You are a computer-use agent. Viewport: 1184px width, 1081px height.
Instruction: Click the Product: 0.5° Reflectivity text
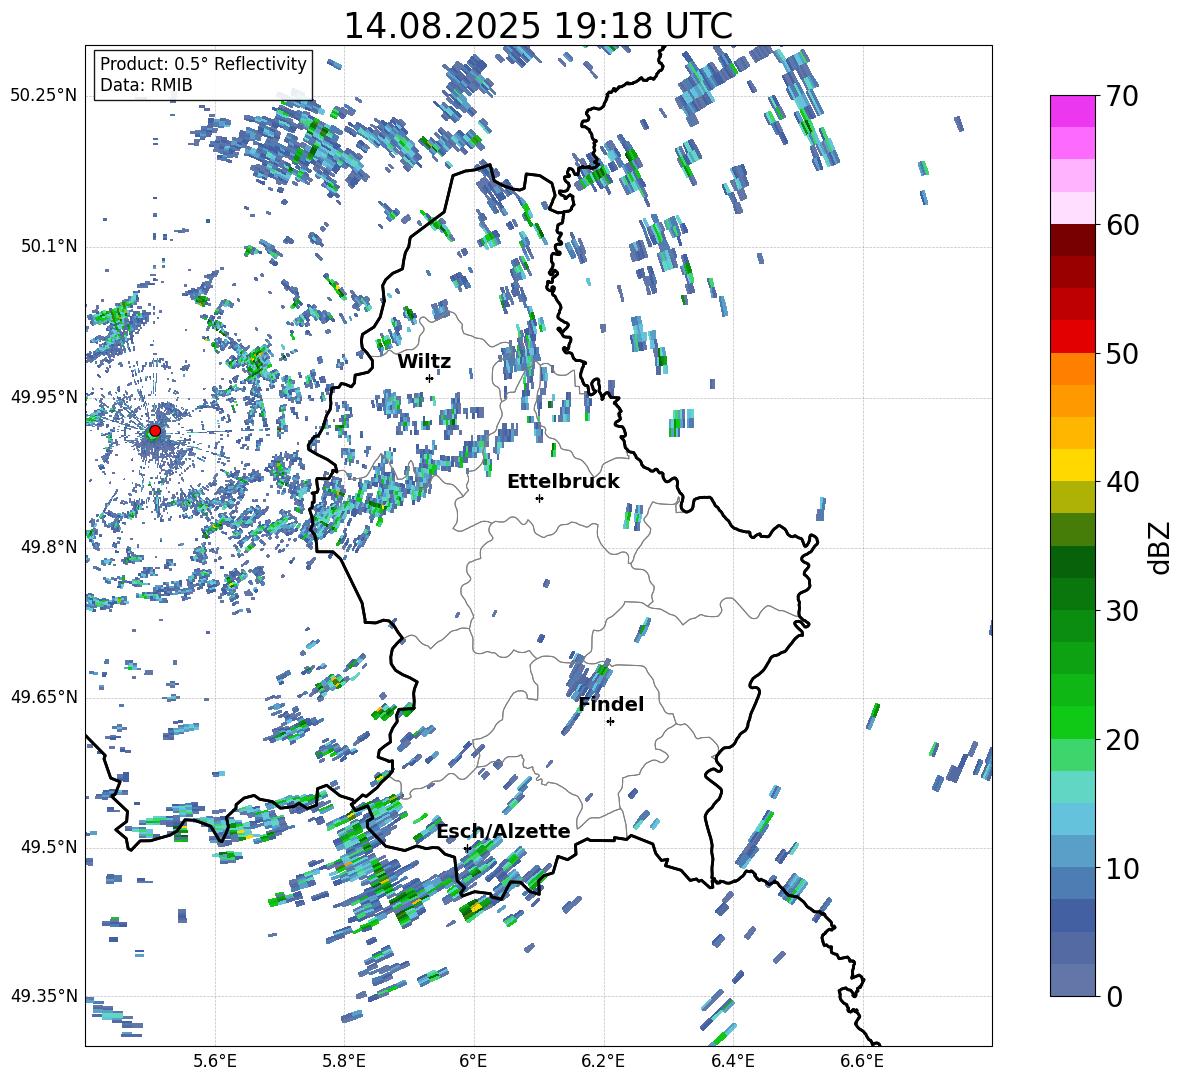click(203, 63)
